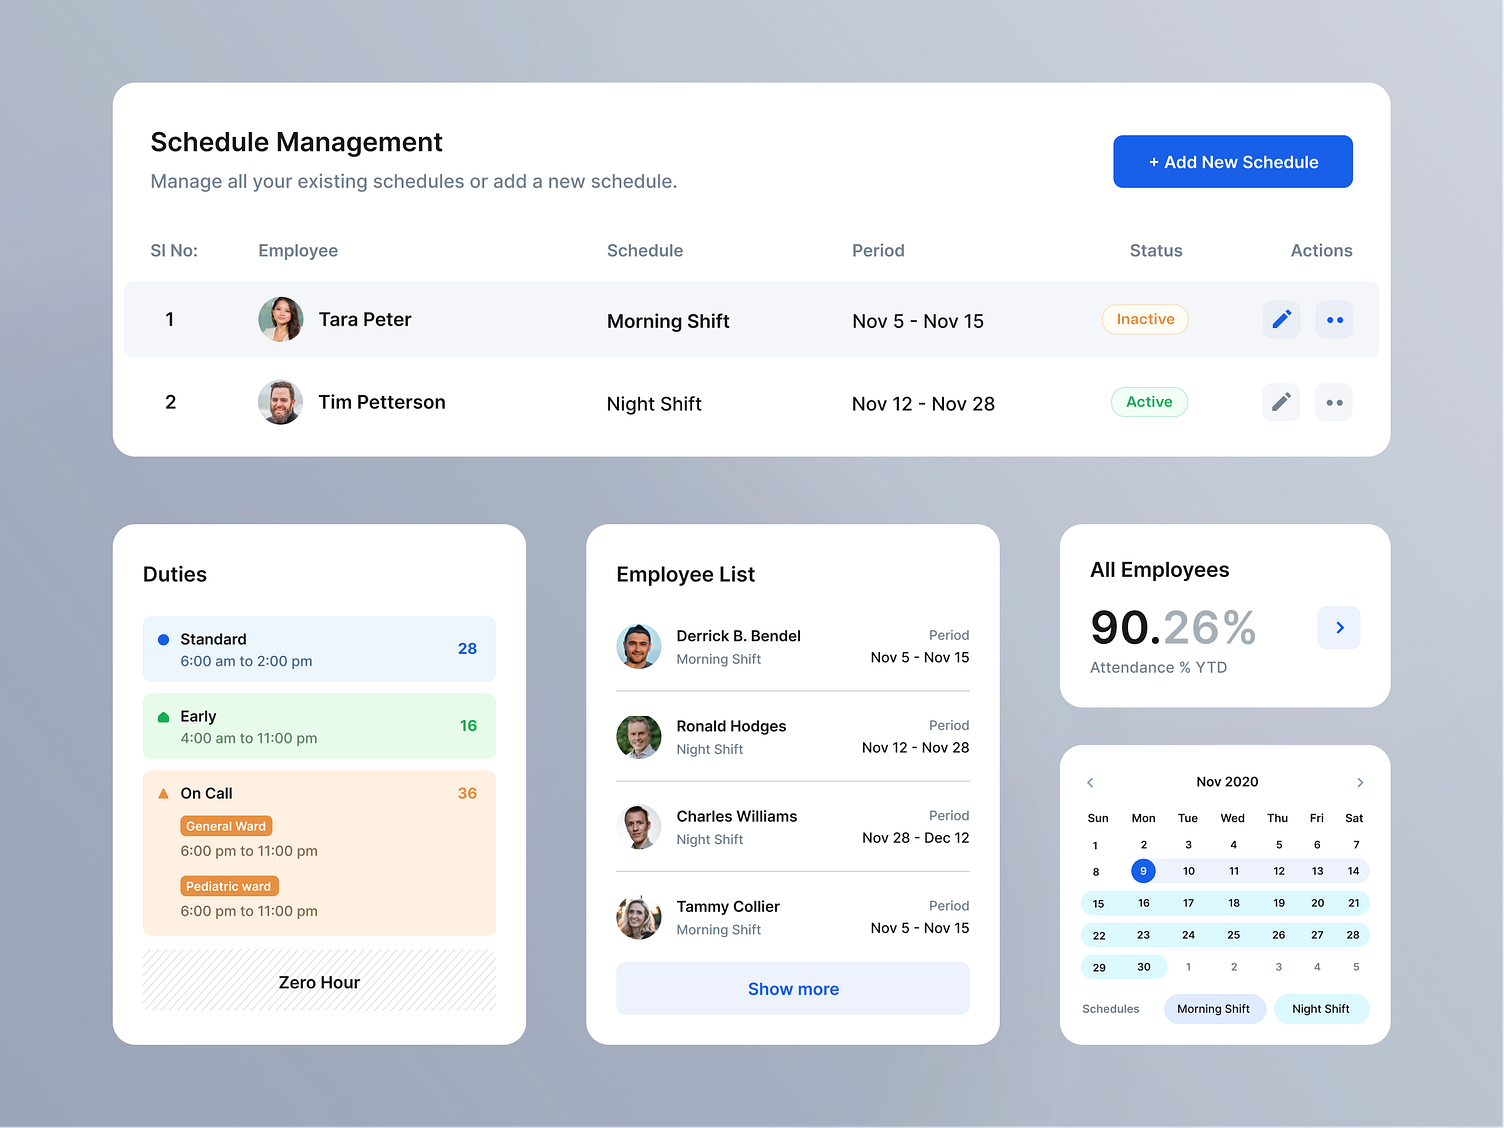Click the Active status badge for Tim Petterson

[1149, 402]
